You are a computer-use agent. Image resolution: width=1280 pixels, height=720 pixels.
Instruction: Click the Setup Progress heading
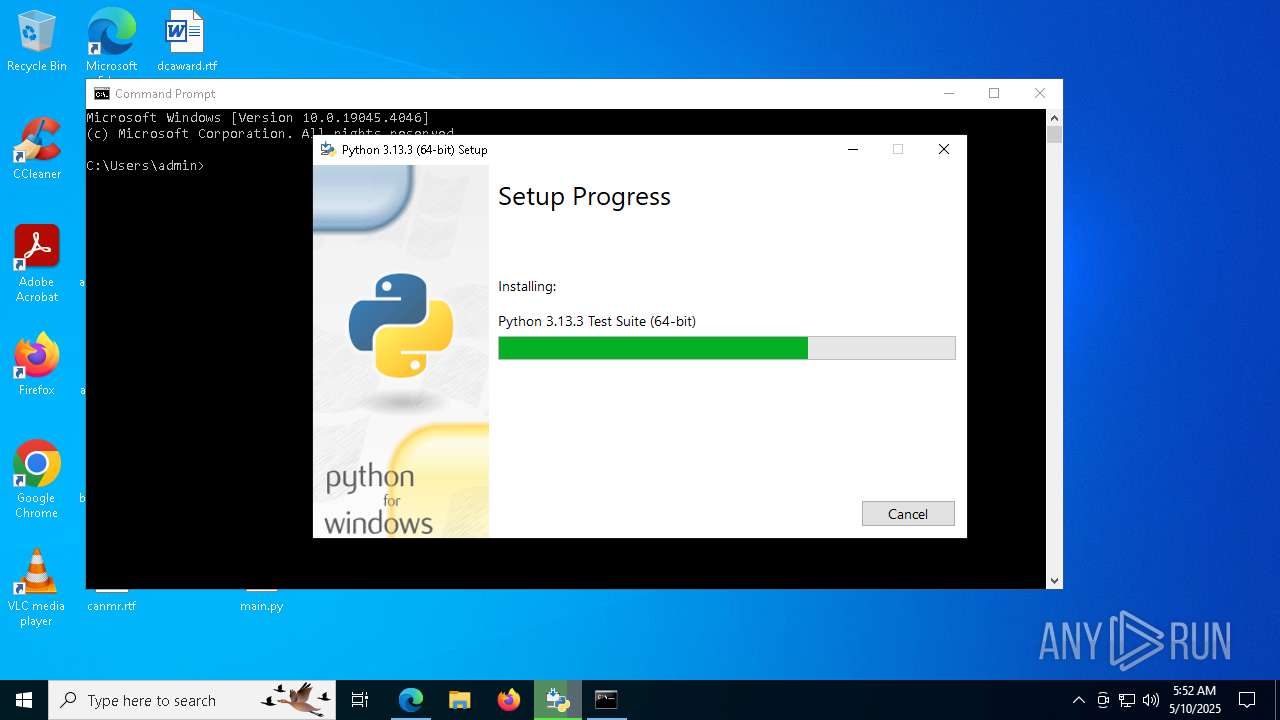point(584,196)
